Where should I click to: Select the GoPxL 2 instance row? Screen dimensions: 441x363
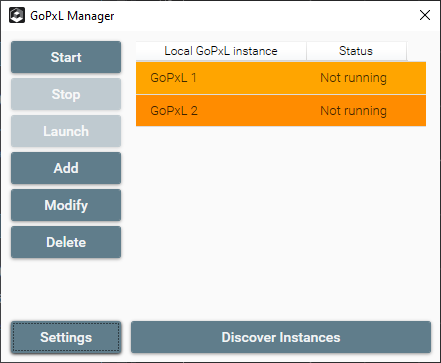281,110
